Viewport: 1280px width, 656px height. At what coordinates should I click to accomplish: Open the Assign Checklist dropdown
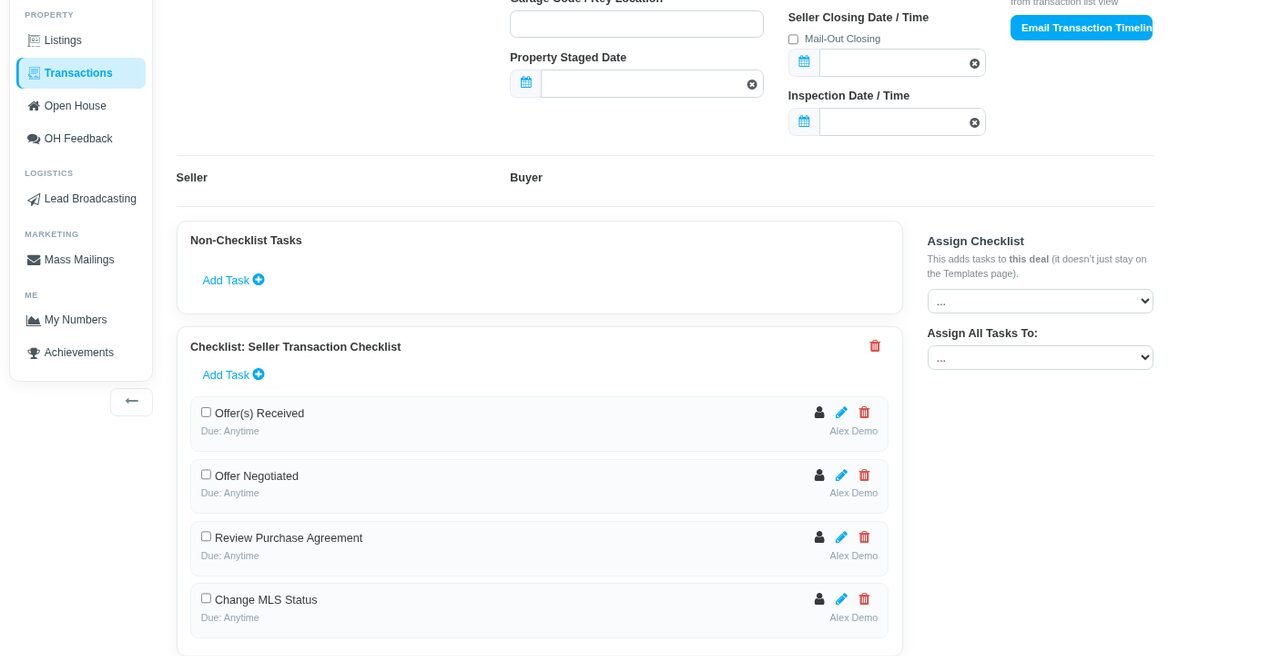tap(1040, 301)
